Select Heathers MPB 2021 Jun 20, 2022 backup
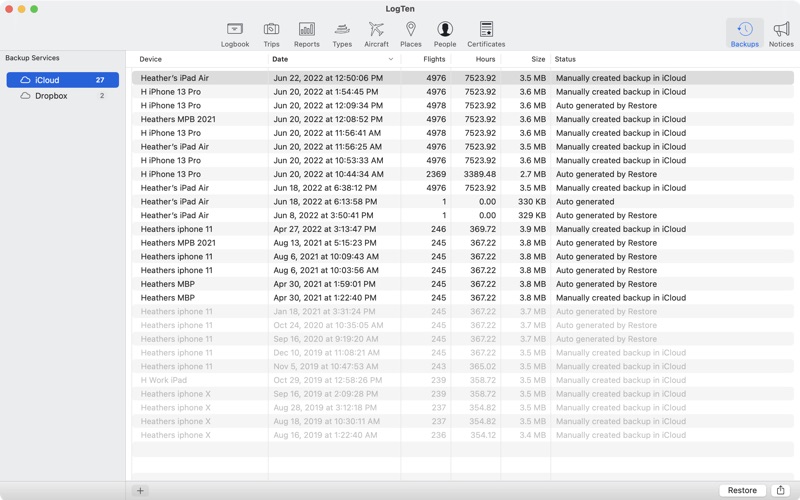800x500 pixels. [x=463, y=119]
